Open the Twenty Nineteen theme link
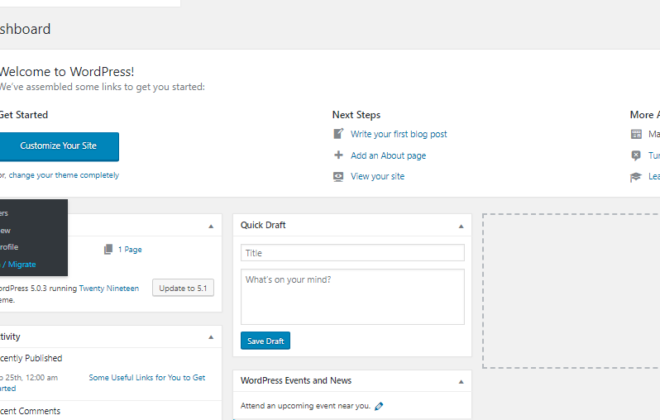 [x=109, y=288]
